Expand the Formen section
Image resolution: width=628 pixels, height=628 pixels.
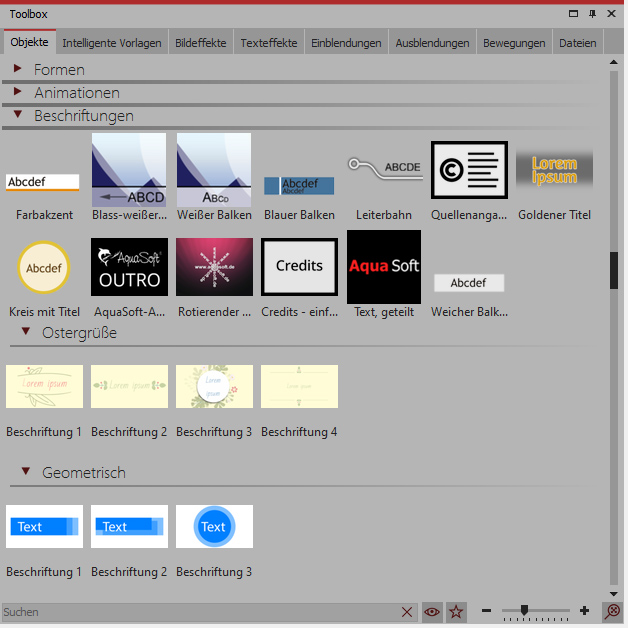point(18,69)
